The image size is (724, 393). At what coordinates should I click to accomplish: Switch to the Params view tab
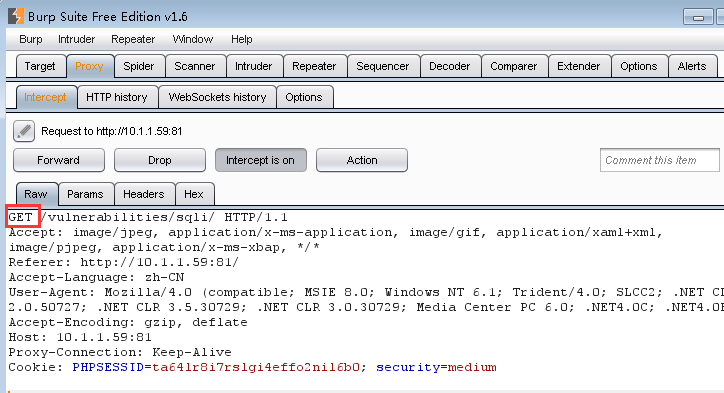[85, 194]
